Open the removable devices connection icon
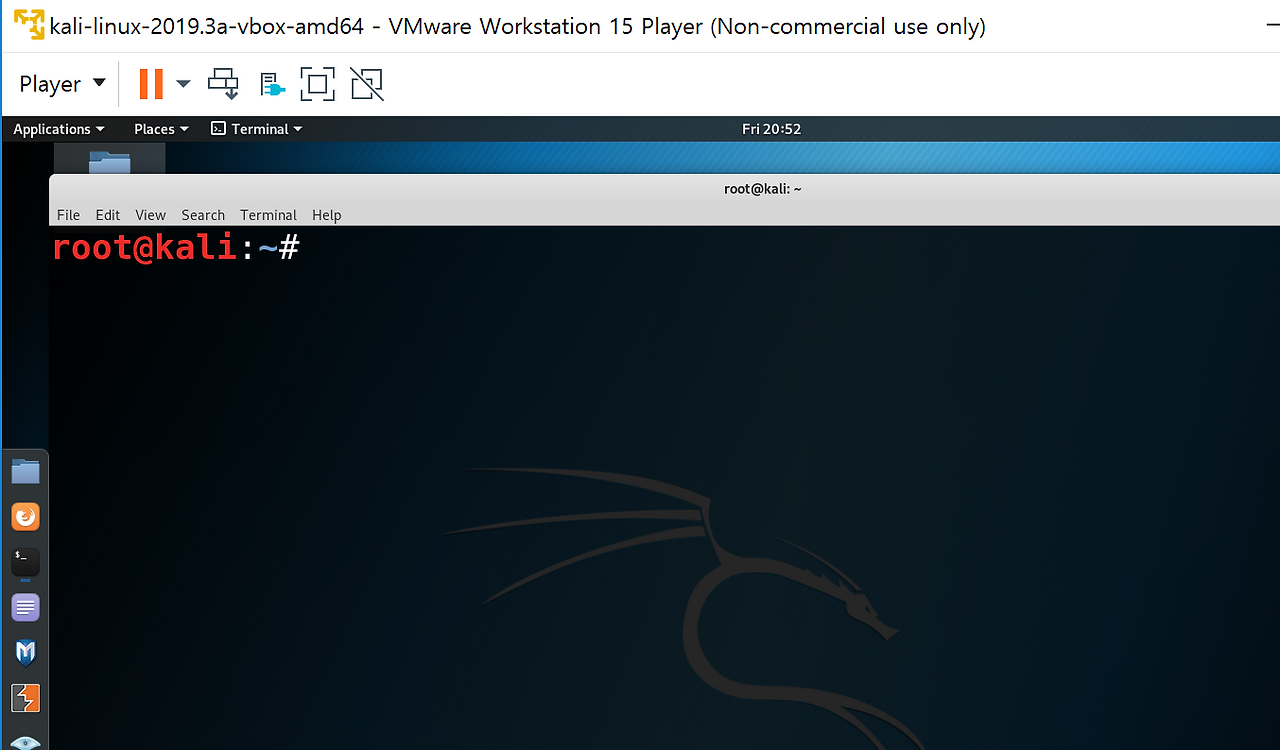 pos(271,85)
